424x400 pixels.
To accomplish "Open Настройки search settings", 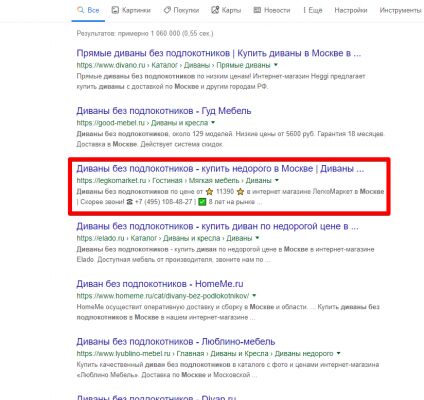I will coord(351,10).
